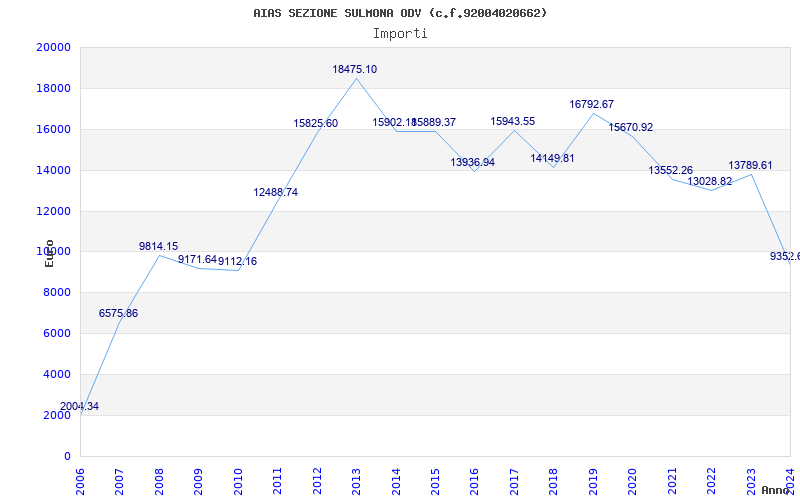Viewport: 800px width, 500px height.
Task: Click the 2008 x-axis year label
Action: coord(159,481)
